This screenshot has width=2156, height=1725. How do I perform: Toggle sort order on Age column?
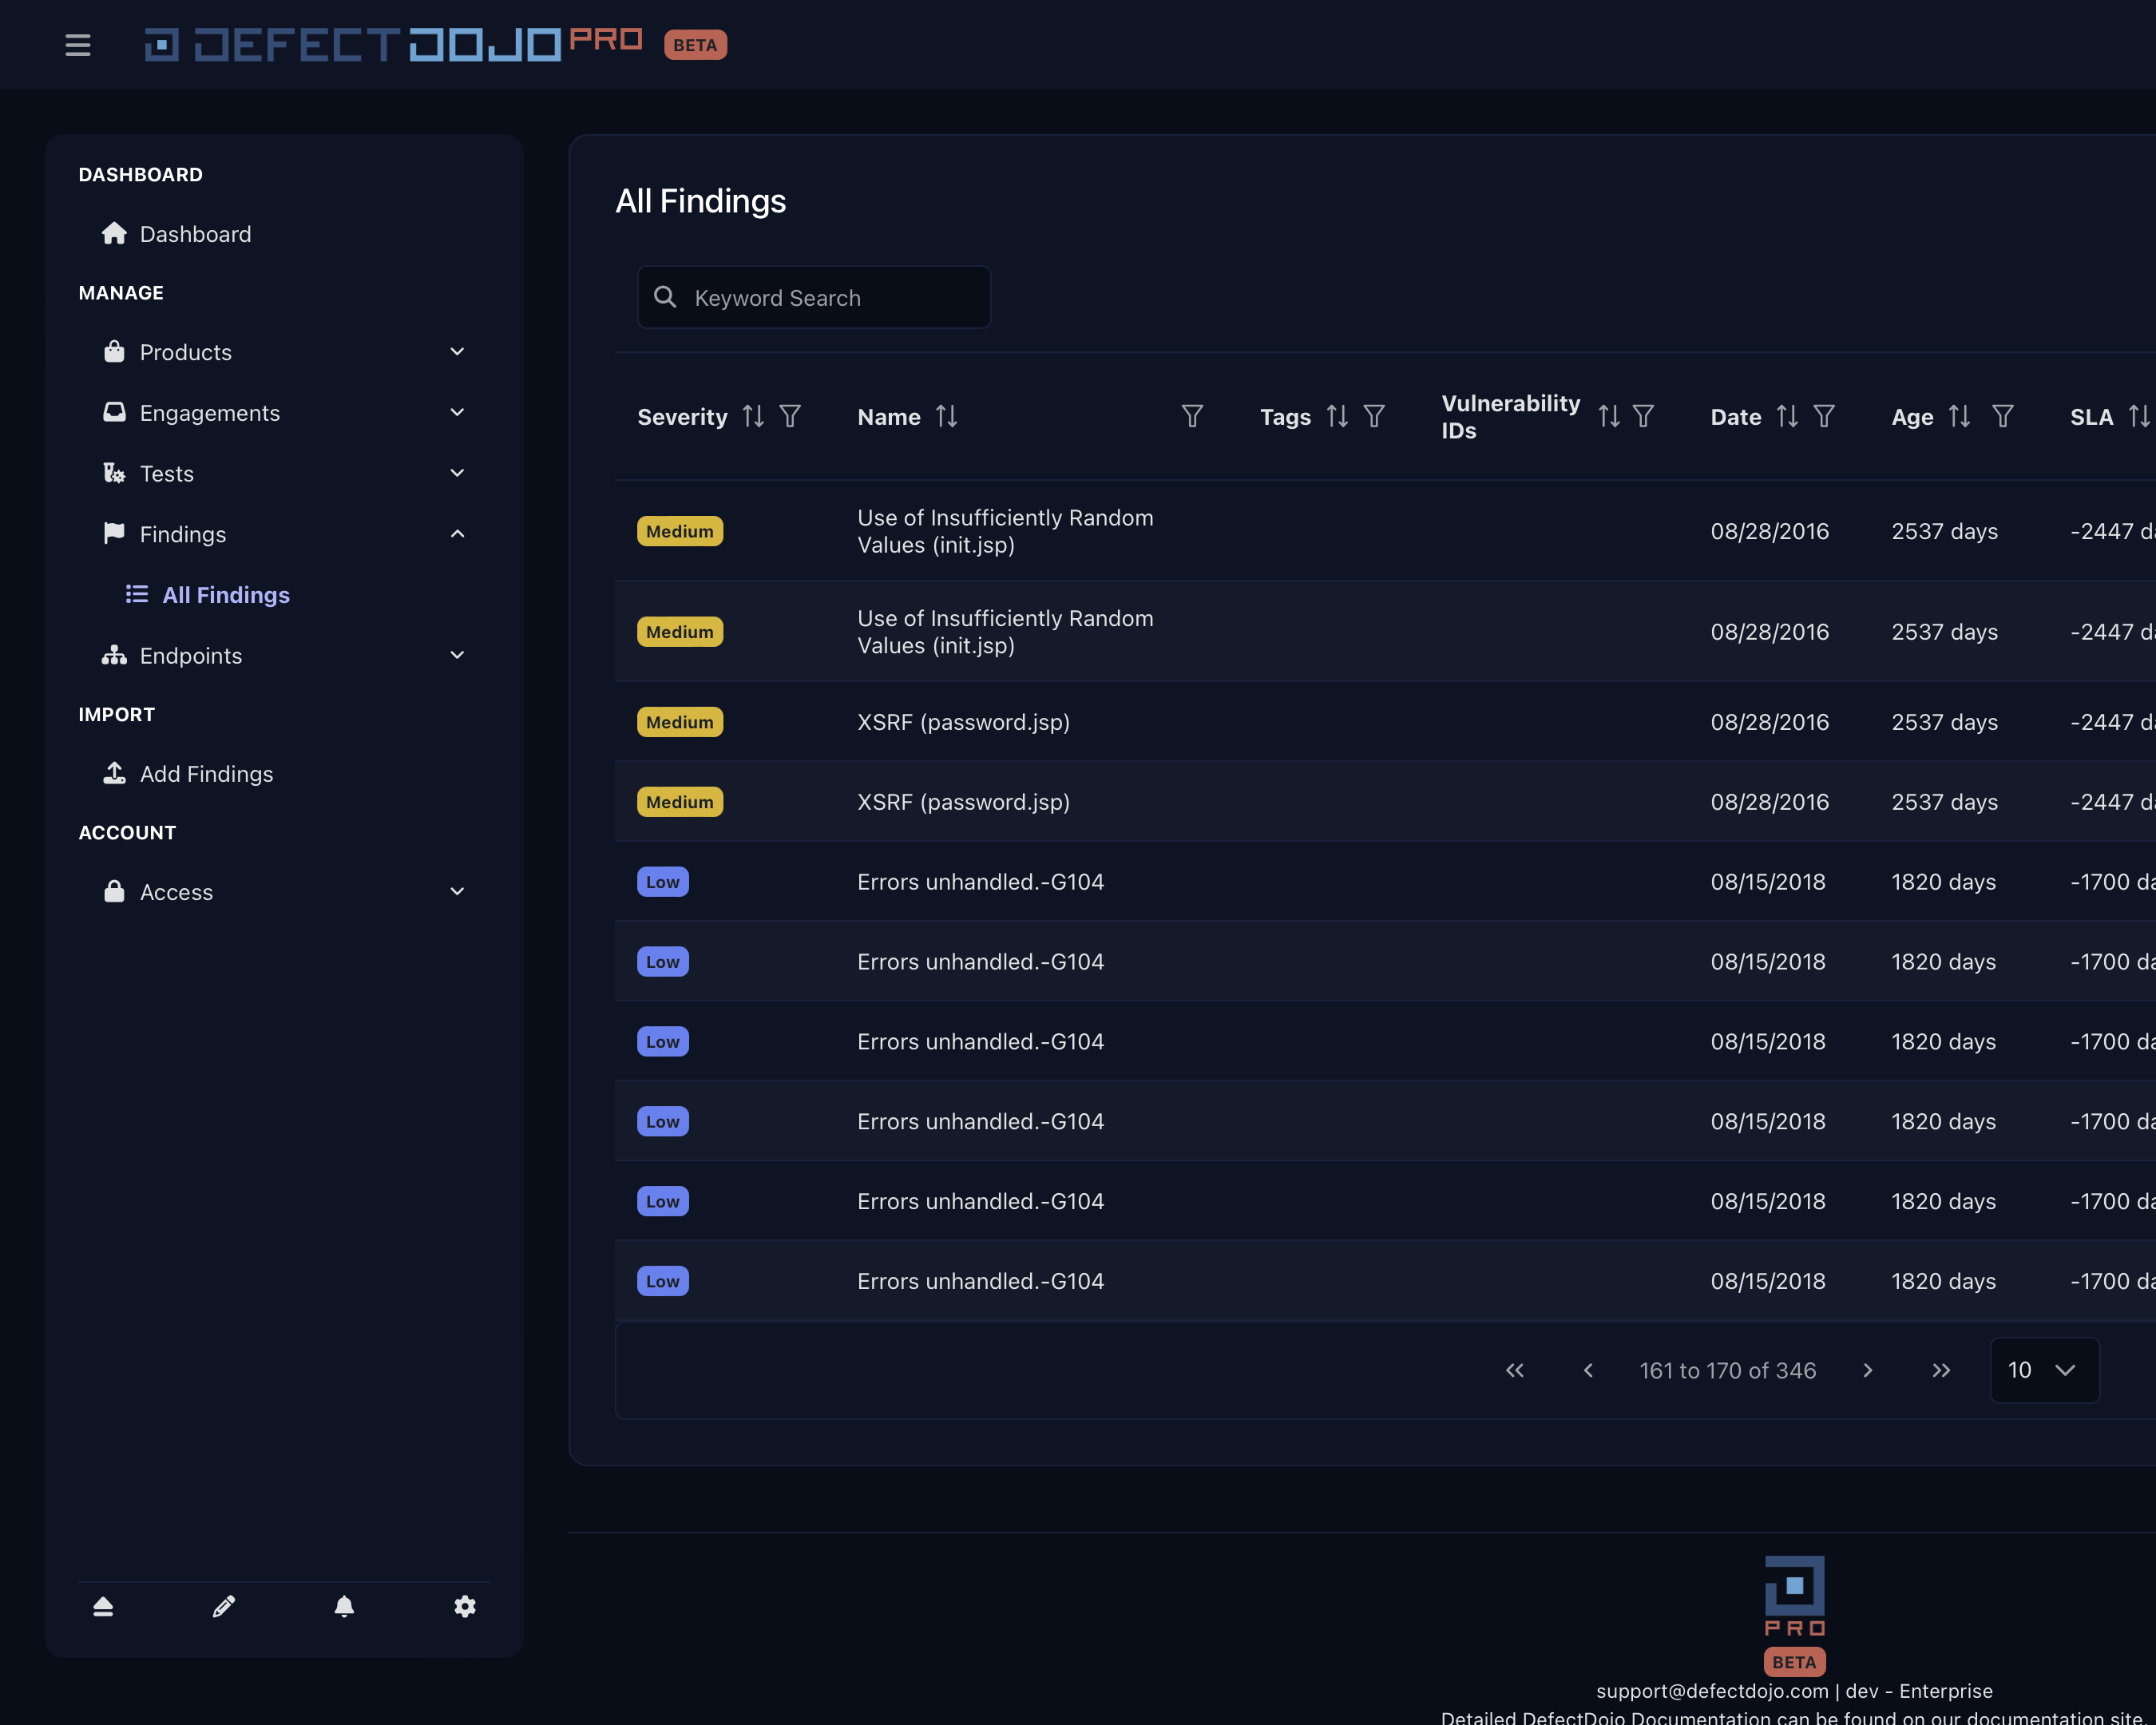coord(1959,416)
